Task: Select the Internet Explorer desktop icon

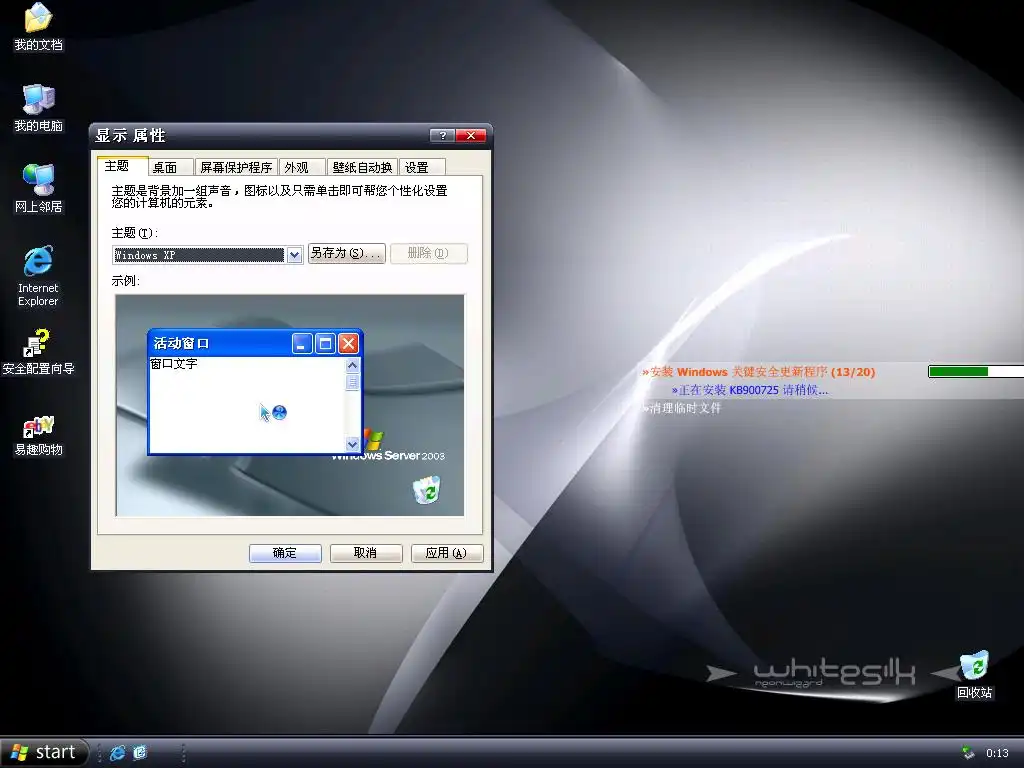Action: click(39, 276)
